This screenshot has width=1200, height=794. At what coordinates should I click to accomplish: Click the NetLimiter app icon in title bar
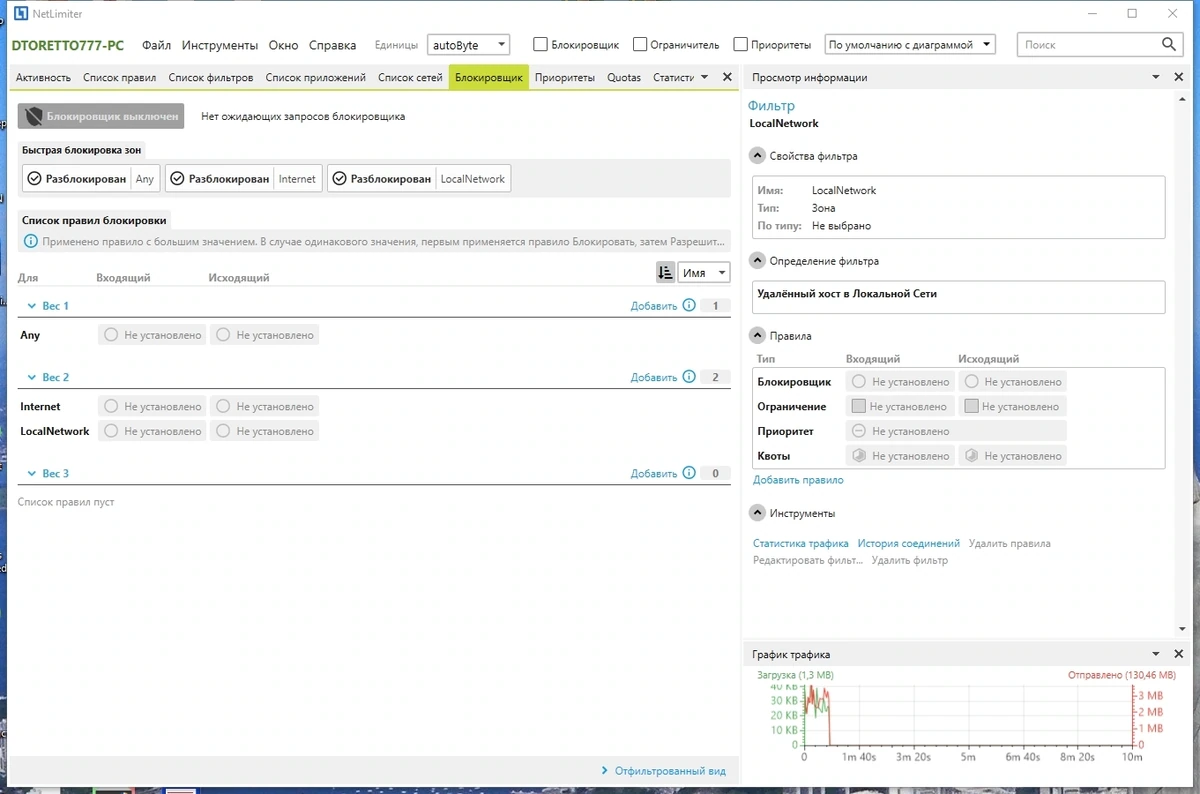[x=20, y=14]
